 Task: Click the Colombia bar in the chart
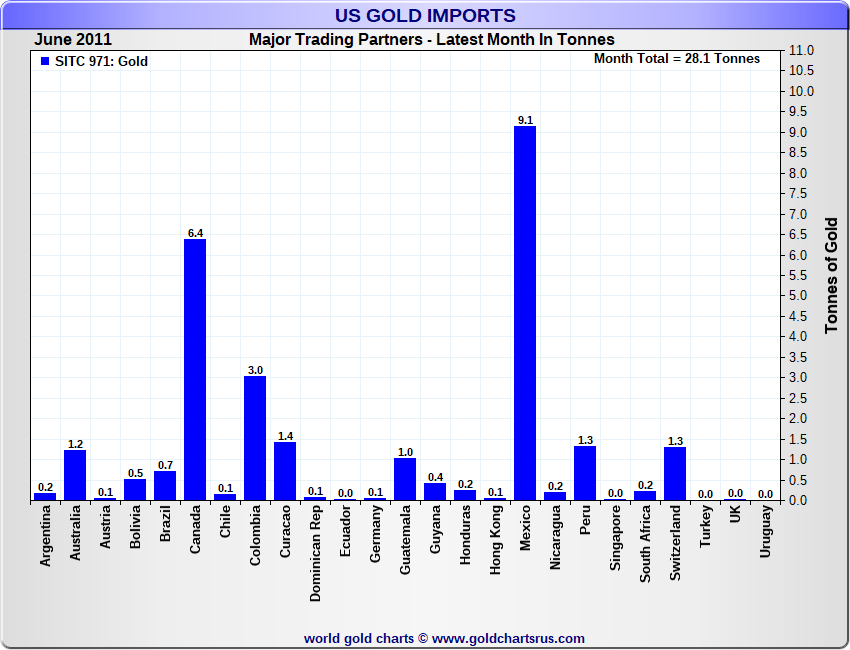coord(255,438)
